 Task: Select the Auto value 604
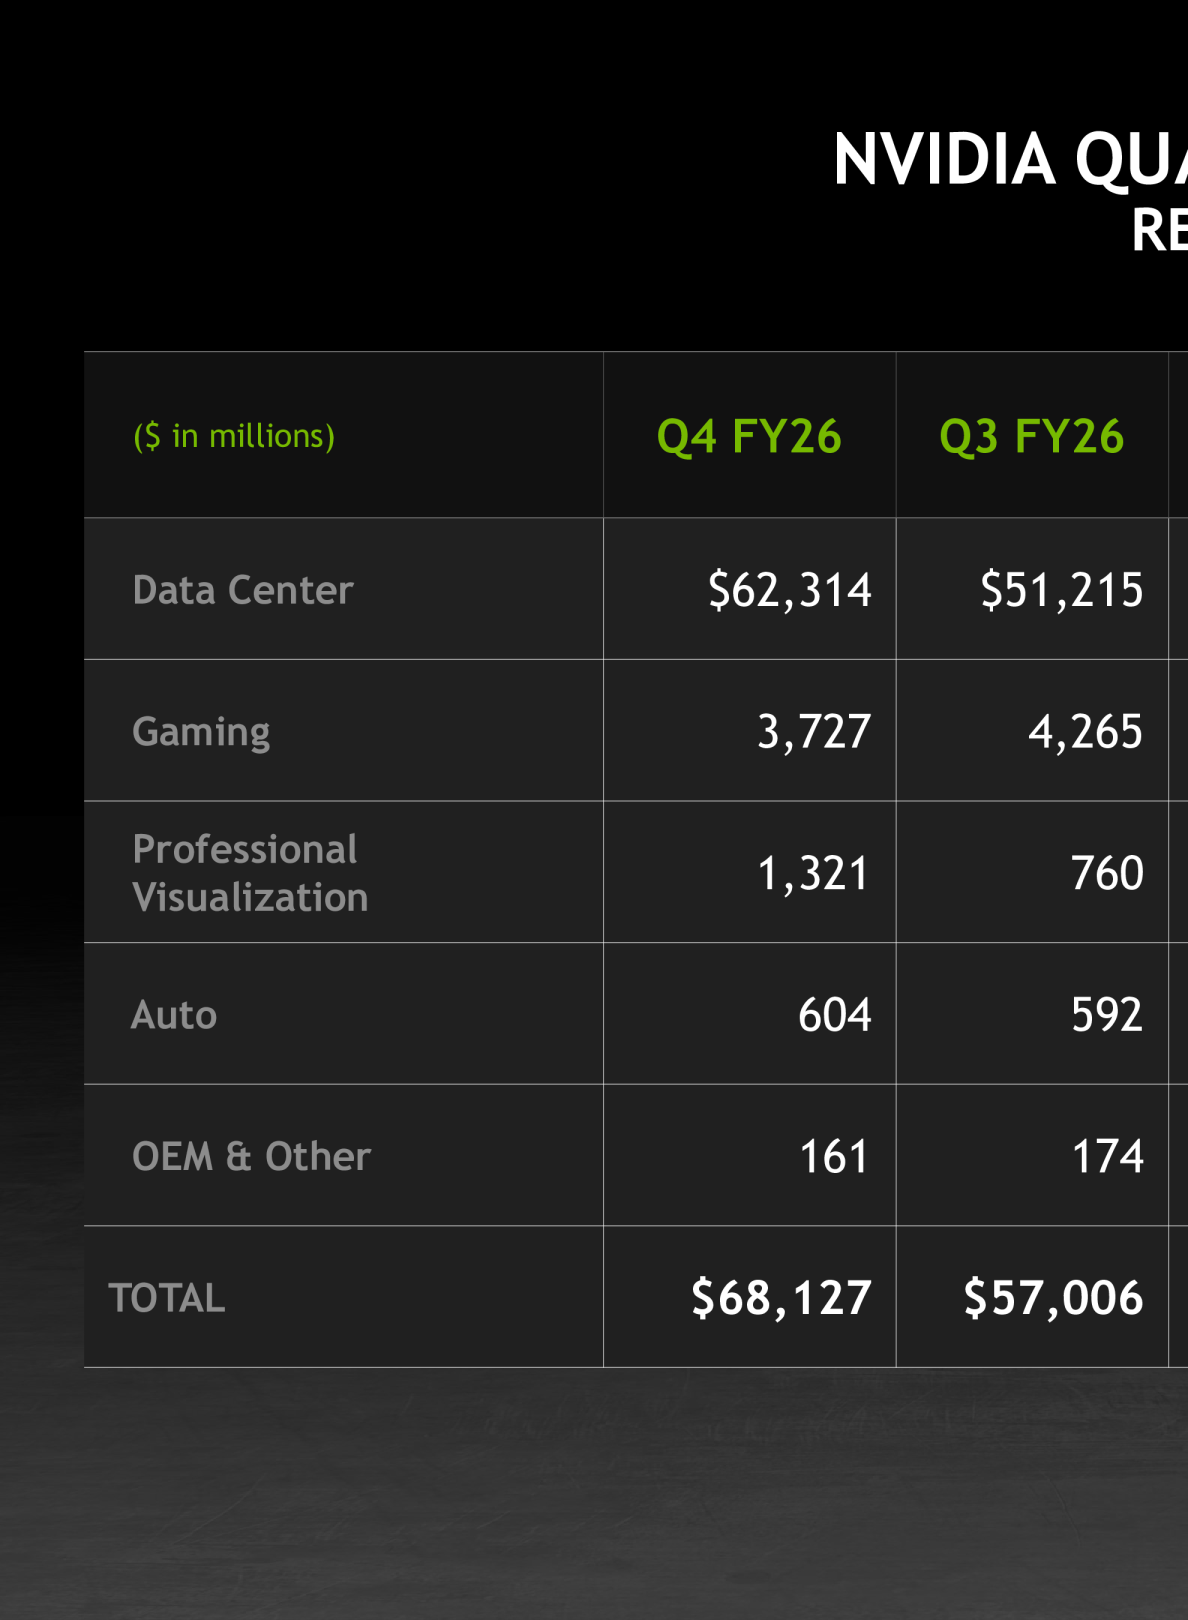[x=834, y=1015]
